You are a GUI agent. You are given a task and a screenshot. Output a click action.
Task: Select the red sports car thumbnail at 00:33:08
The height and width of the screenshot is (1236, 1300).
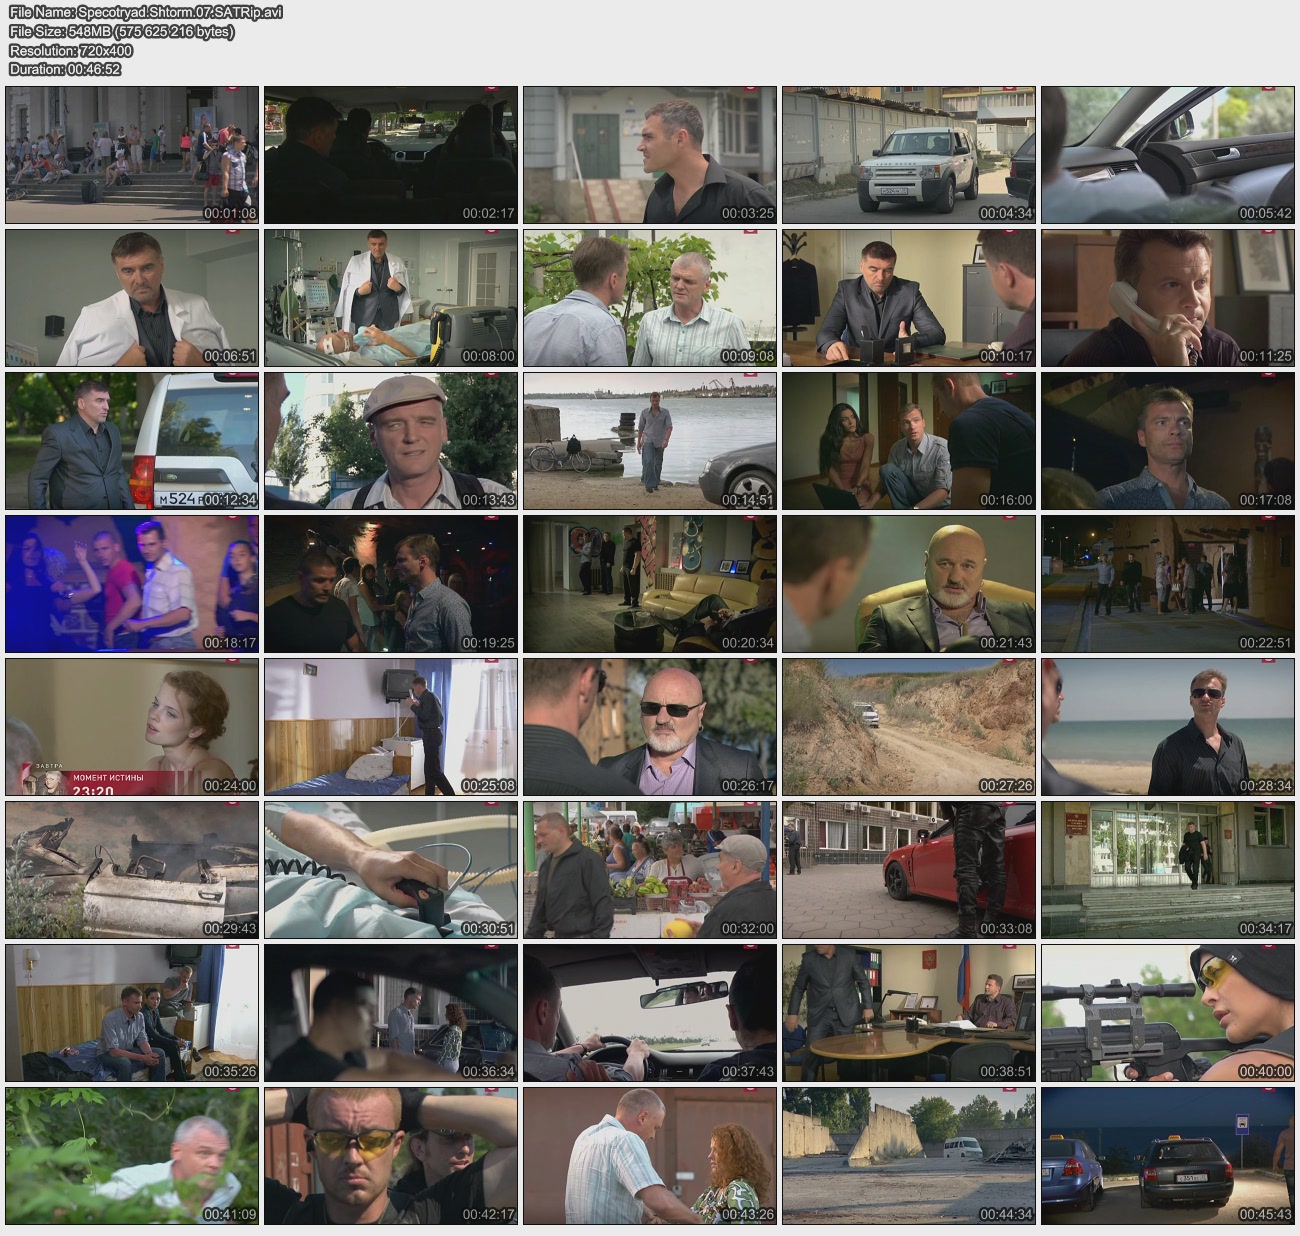[908, 870]
